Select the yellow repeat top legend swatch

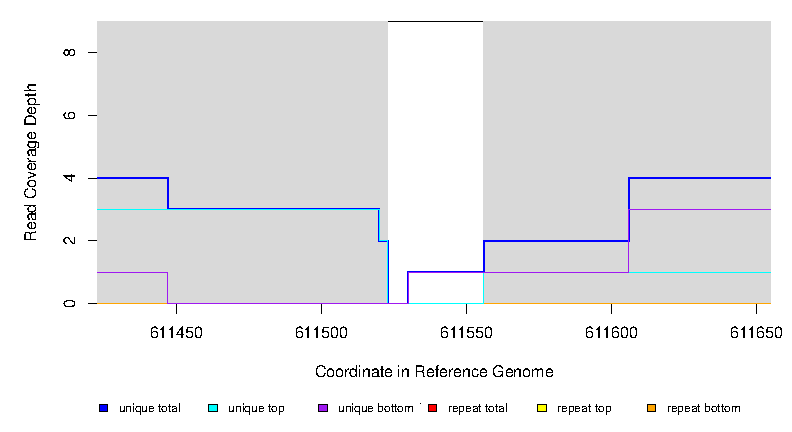[542, 408]
